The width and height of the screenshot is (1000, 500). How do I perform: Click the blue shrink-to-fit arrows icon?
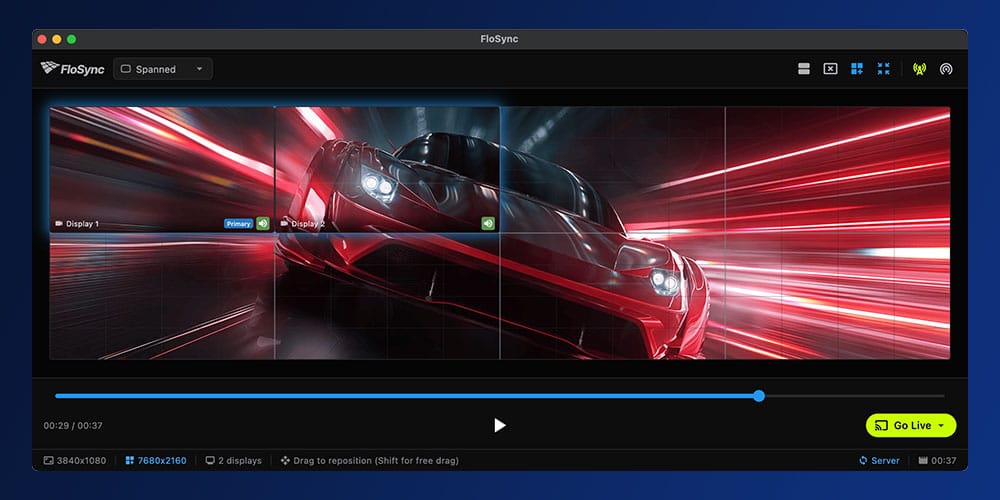883,69
